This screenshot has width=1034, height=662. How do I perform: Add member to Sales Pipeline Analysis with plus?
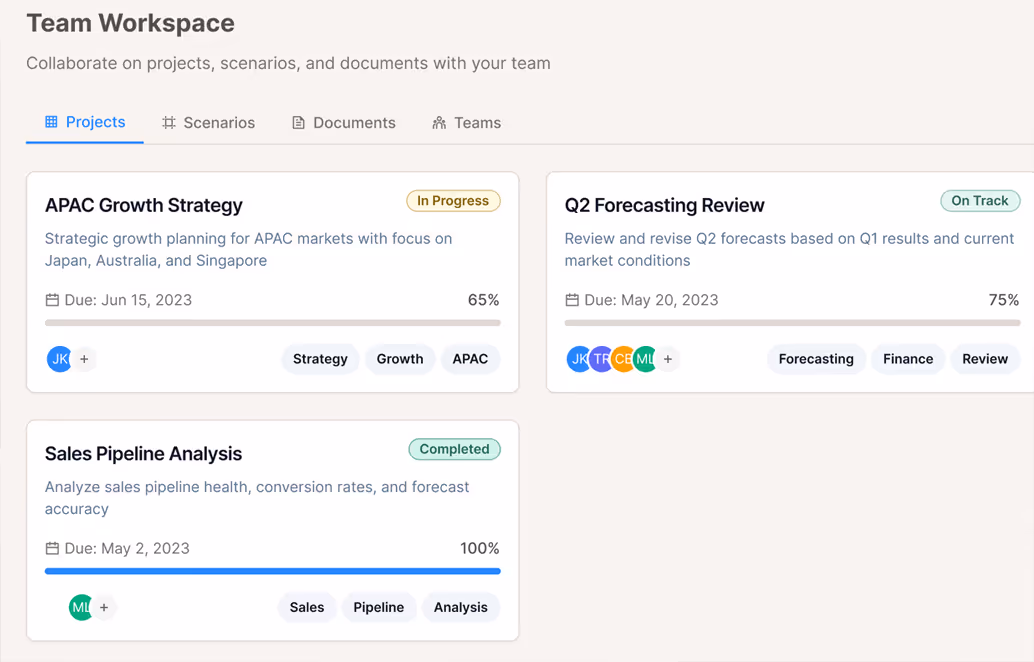tap(104, 607)
